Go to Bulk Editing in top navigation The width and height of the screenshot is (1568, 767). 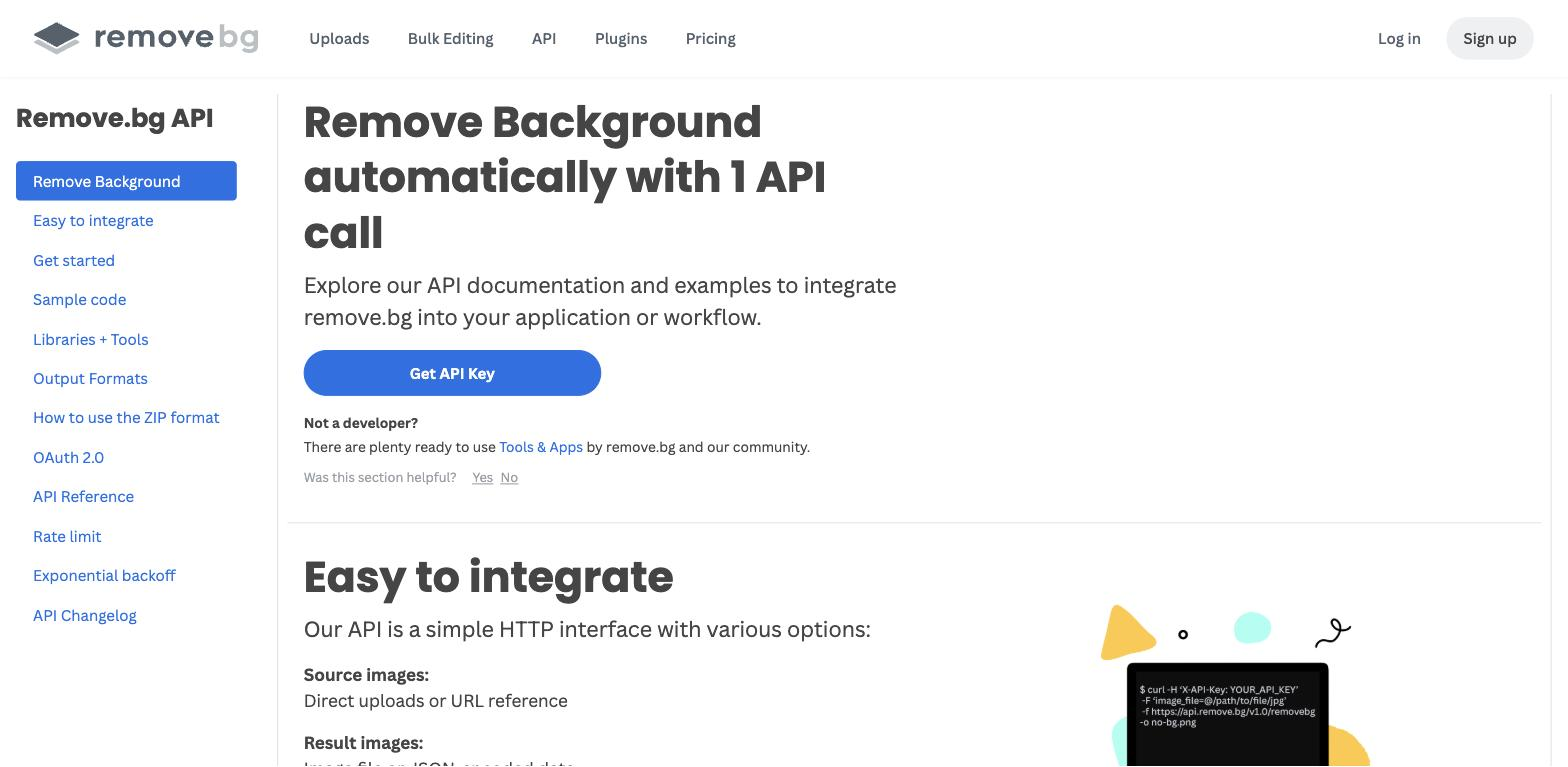(x=450, y=38)
